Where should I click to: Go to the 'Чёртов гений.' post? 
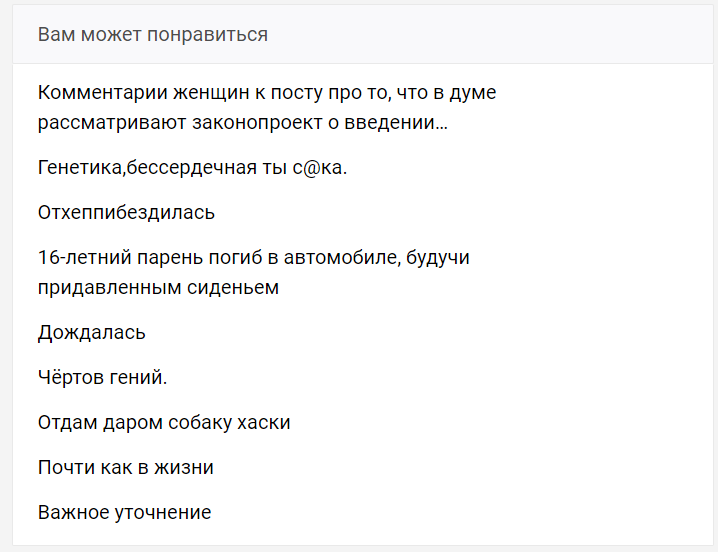click(x=102, y=378)
